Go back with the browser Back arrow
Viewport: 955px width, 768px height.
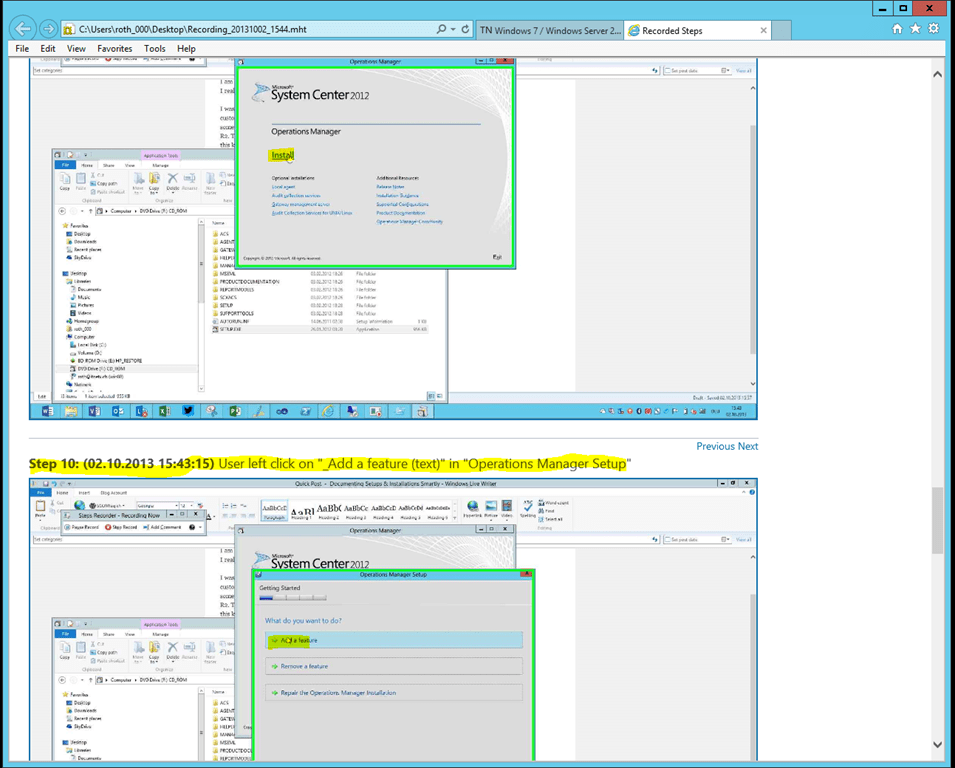[23, 29]
